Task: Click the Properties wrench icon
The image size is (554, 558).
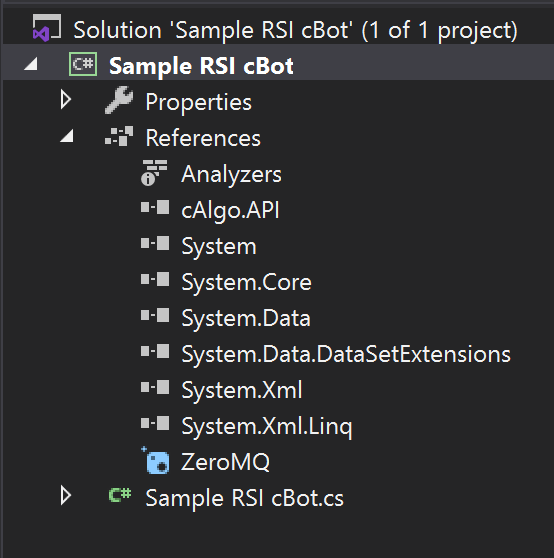Action: click(119, 100)
